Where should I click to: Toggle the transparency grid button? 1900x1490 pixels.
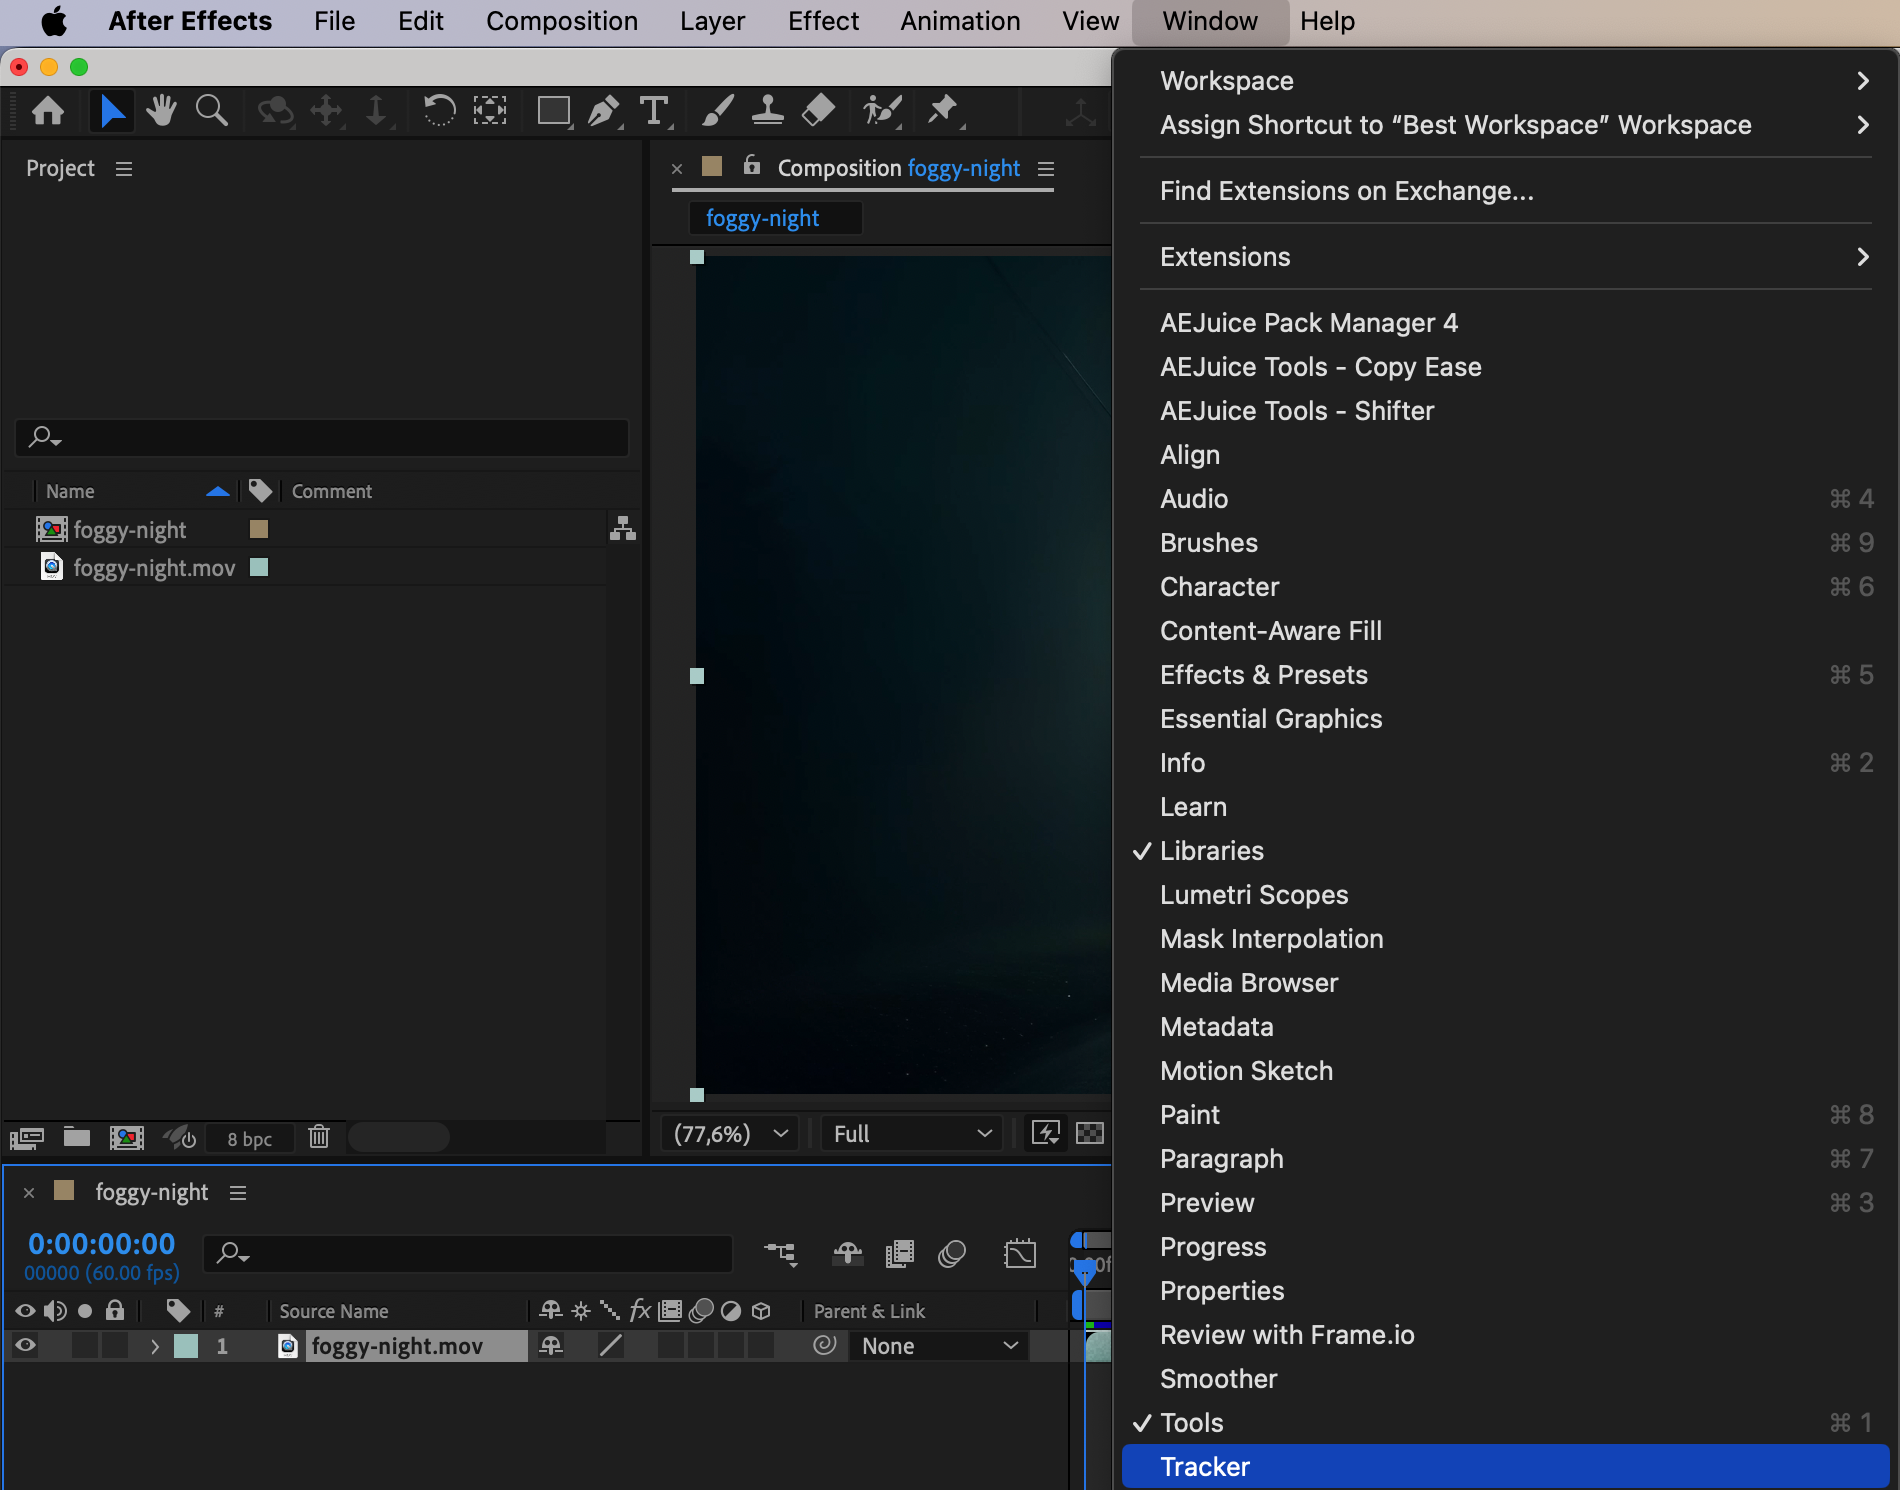point(1089,1133)
